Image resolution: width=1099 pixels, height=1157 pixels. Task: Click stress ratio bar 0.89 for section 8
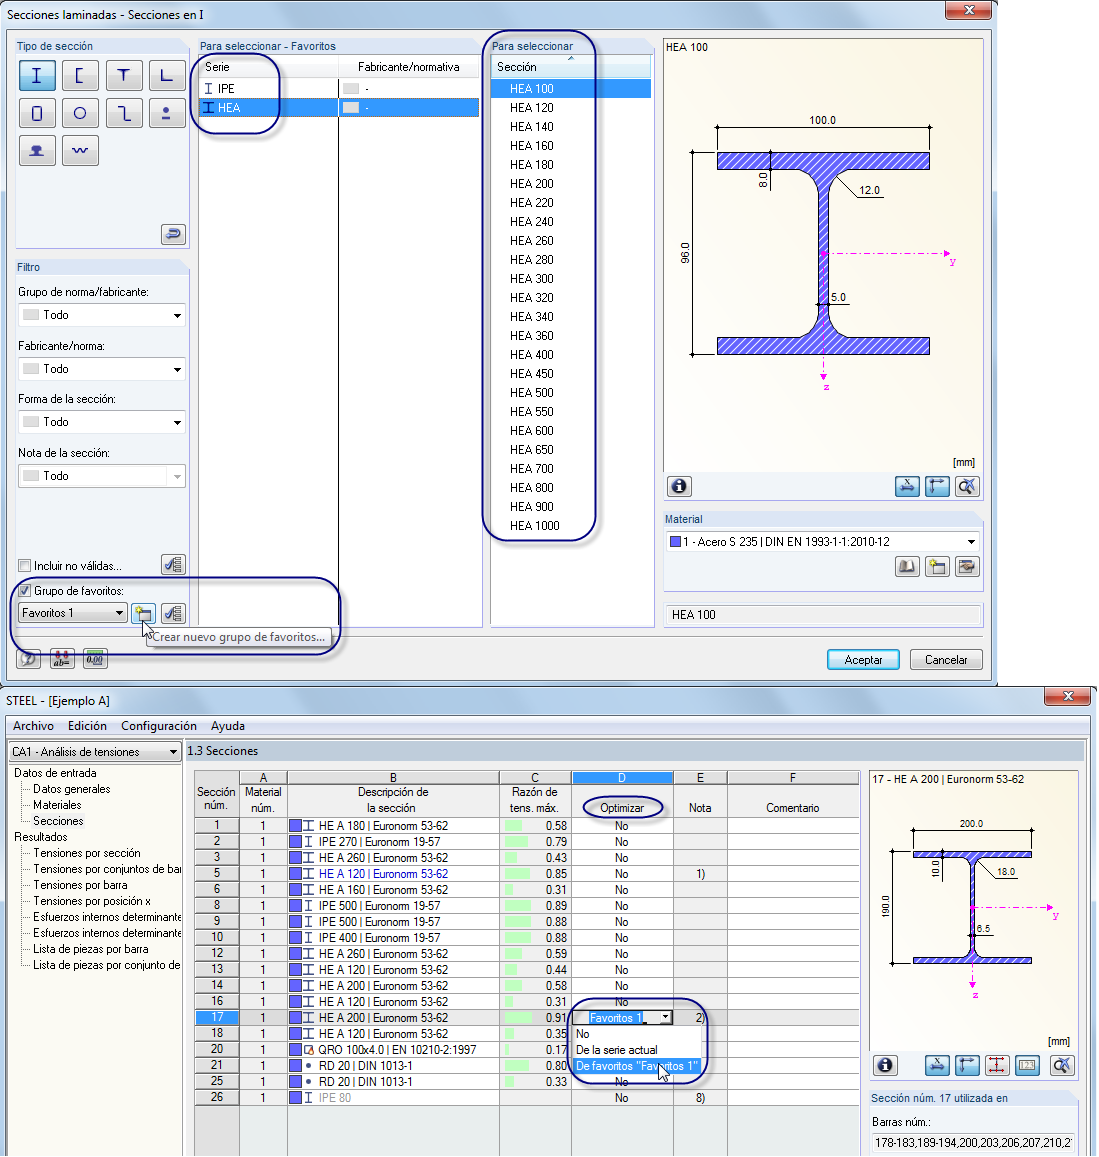pyautogui.click(x=517, y=905)
